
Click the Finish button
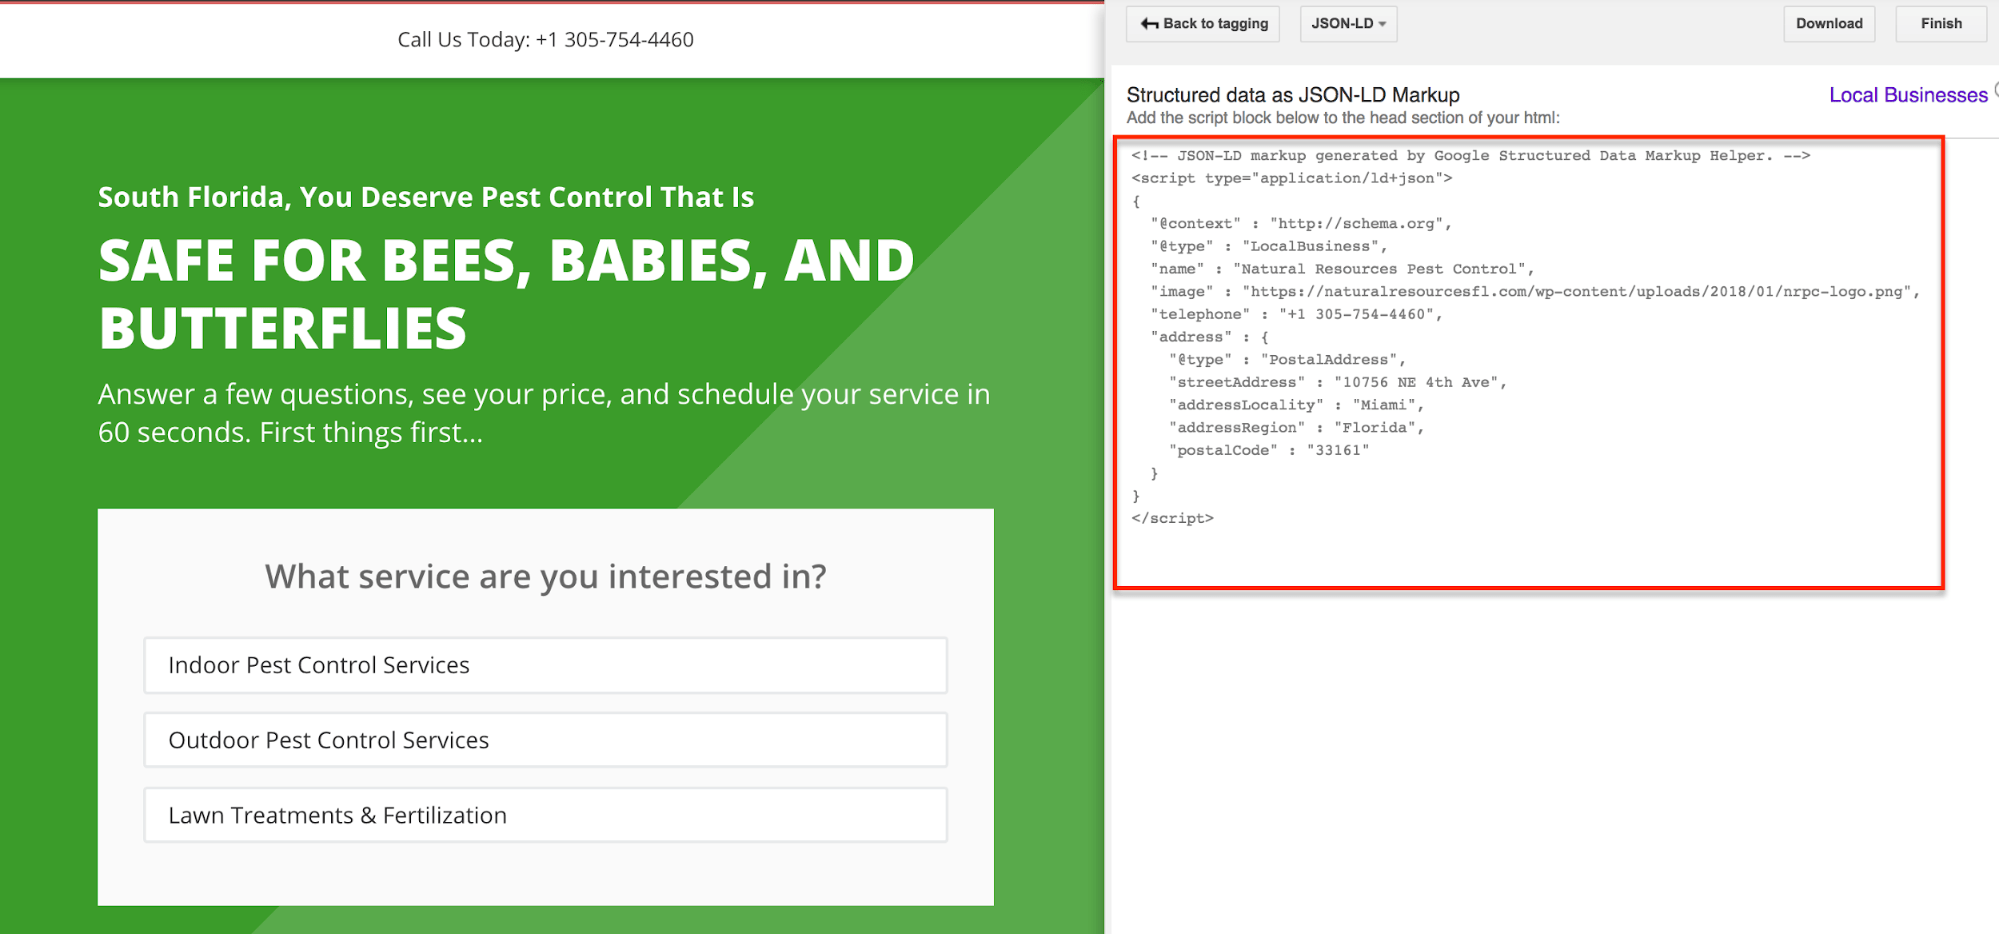point(1940,23)
